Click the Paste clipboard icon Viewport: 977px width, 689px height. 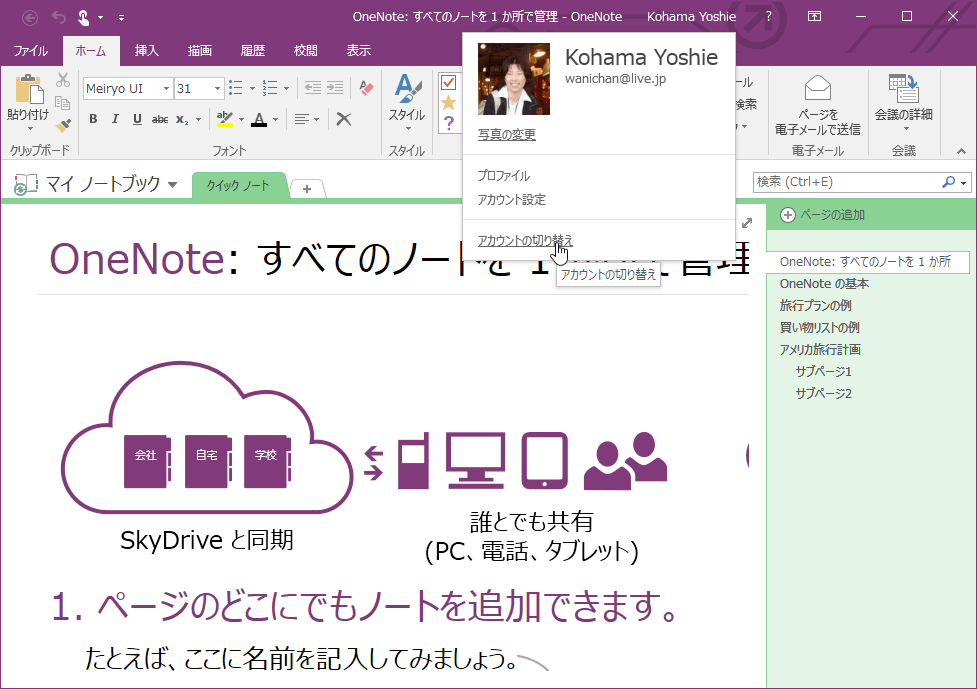tap(29, 89)
